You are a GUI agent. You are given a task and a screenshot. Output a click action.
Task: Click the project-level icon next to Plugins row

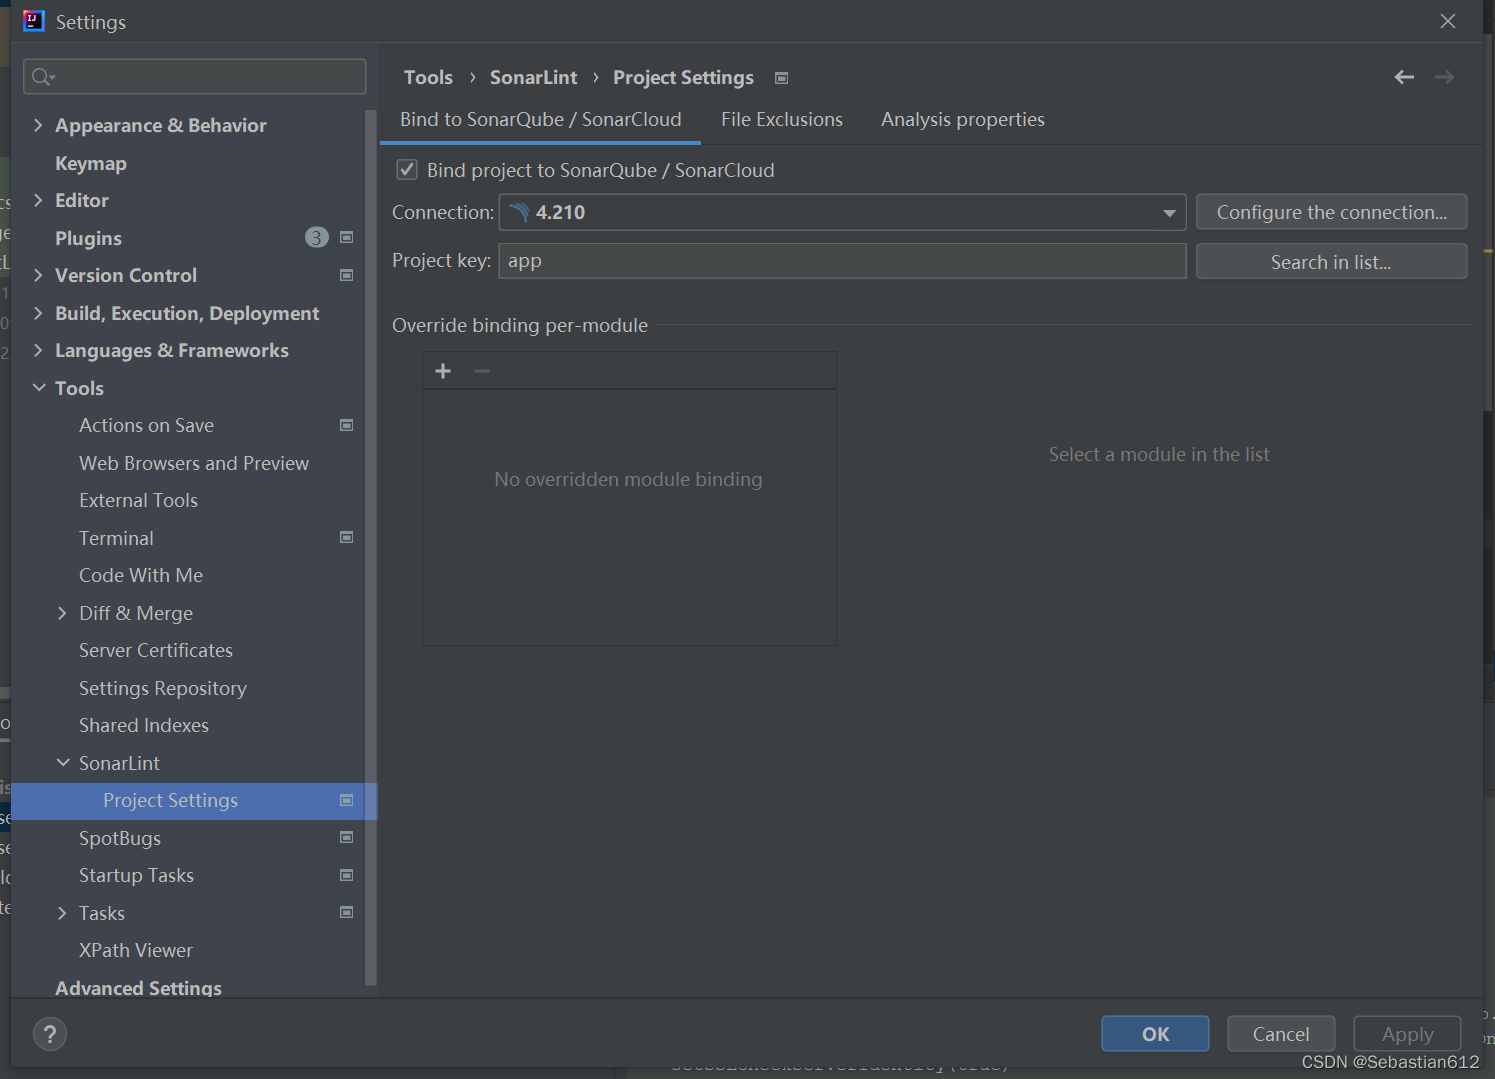tap(347, 237)
